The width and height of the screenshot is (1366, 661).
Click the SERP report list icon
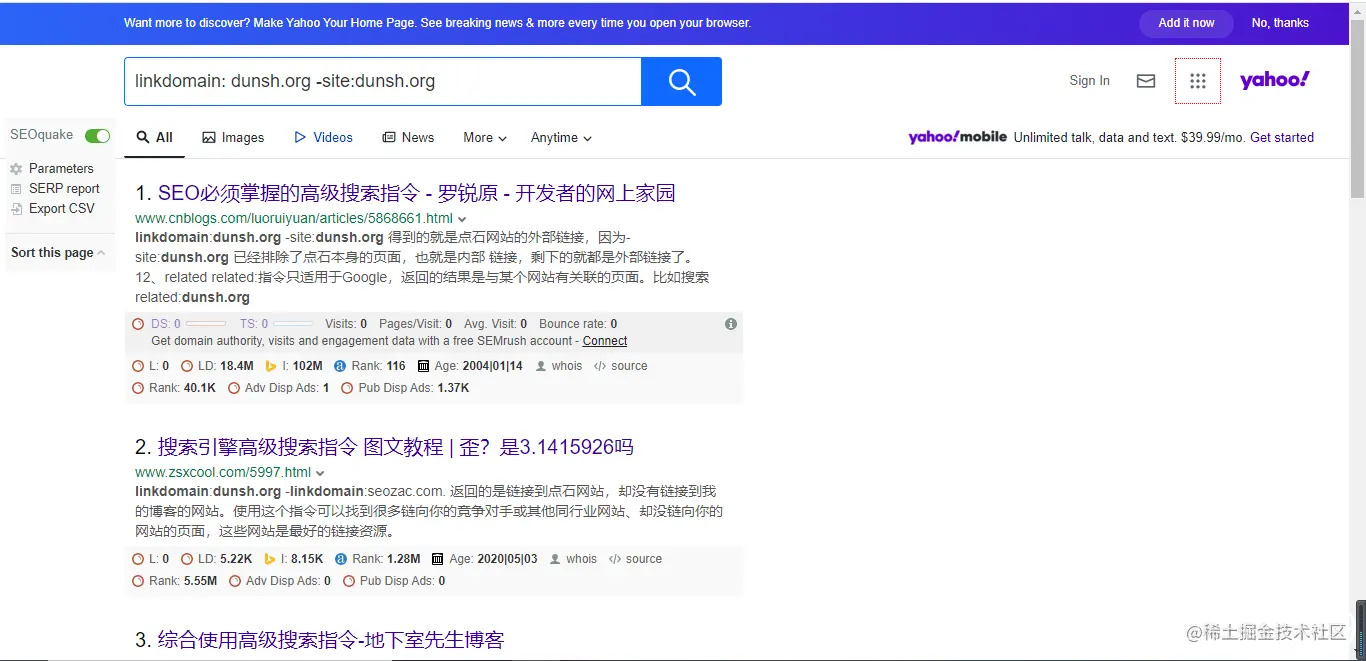point(16,189)
